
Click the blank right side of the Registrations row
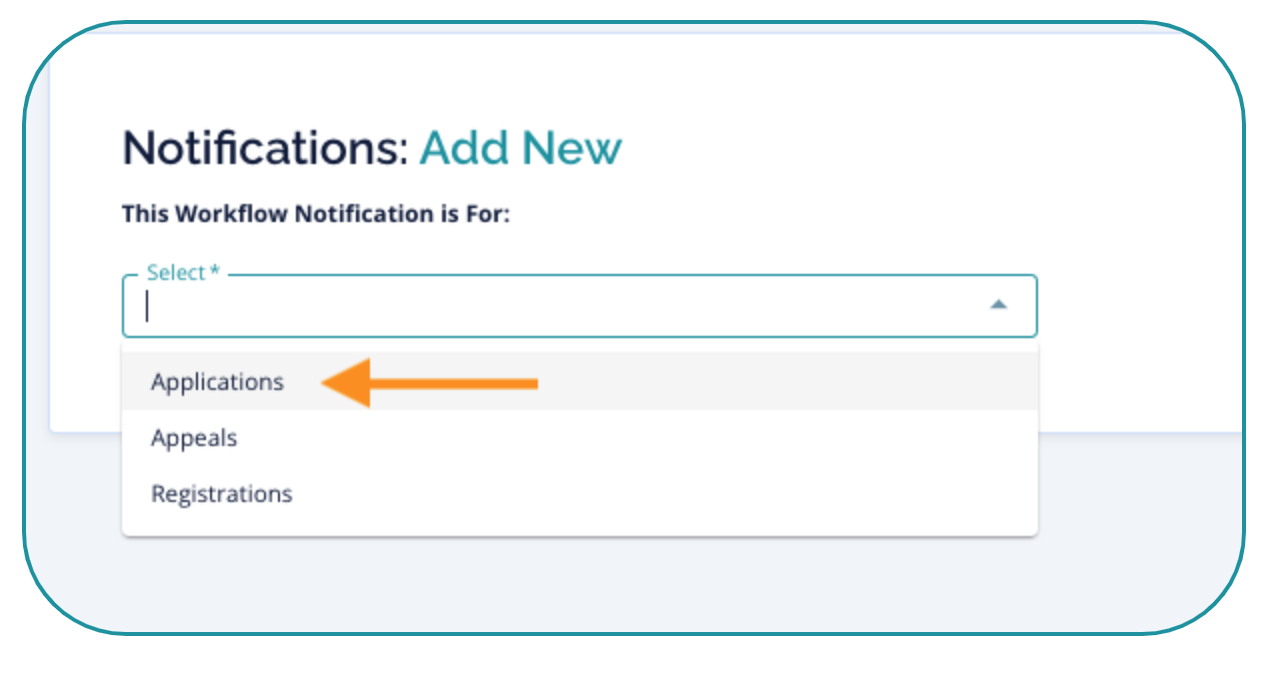click(x=800, y=494)
